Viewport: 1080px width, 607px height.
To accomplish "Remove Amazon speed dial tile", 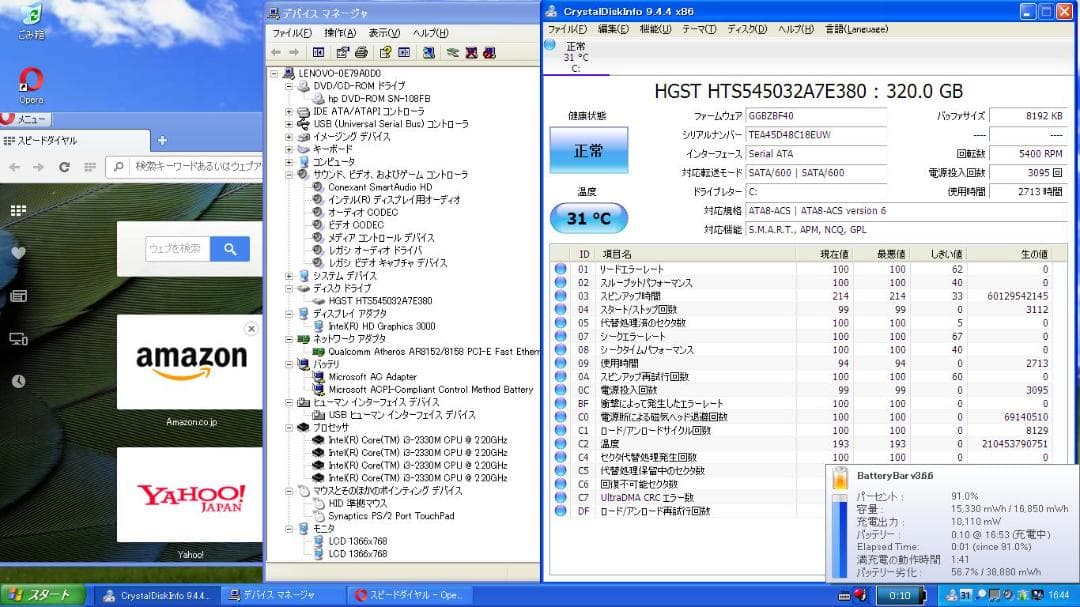I will point(251,329).
